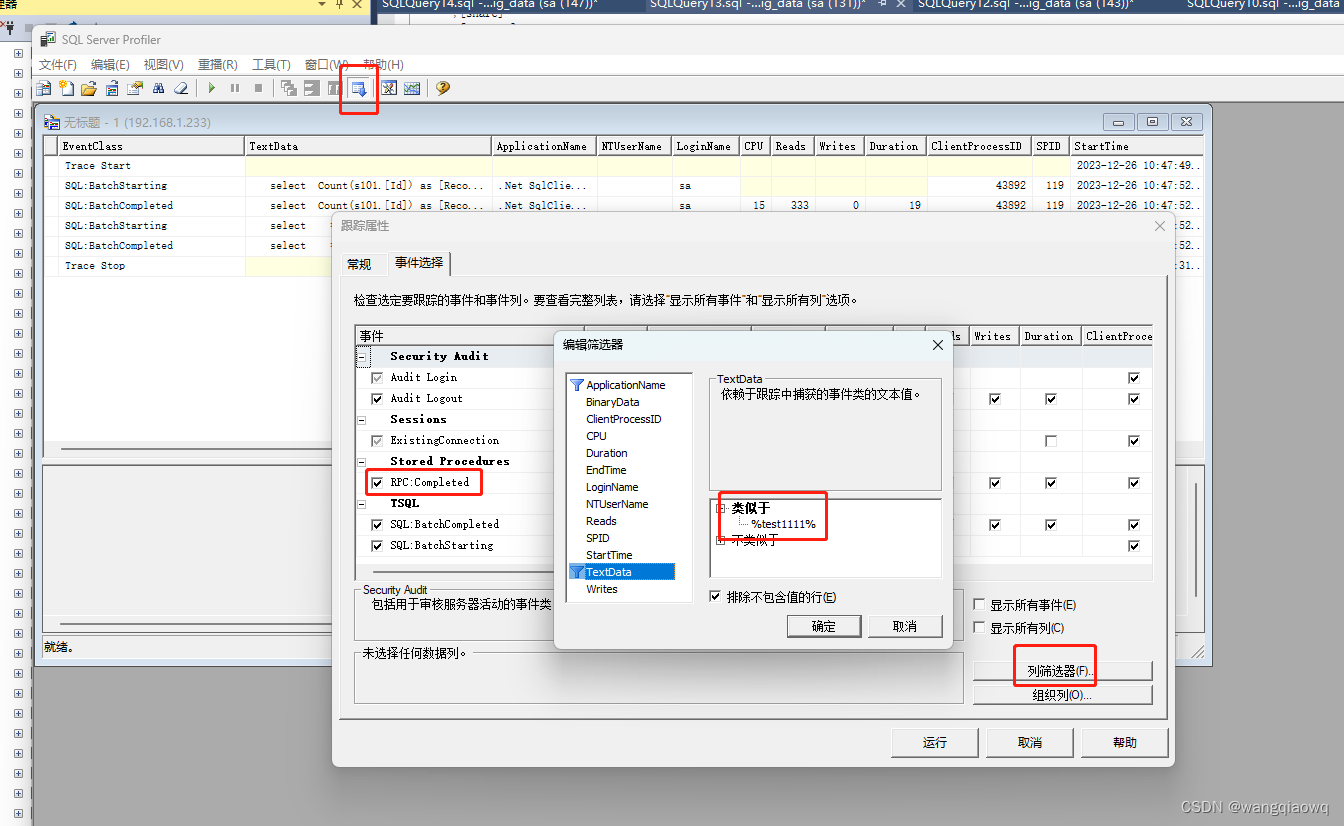Viewport: 1344px width, 826px height.
Task: Toggle the '排除不包含值的行' checkbox
Action: pos(715,597)
